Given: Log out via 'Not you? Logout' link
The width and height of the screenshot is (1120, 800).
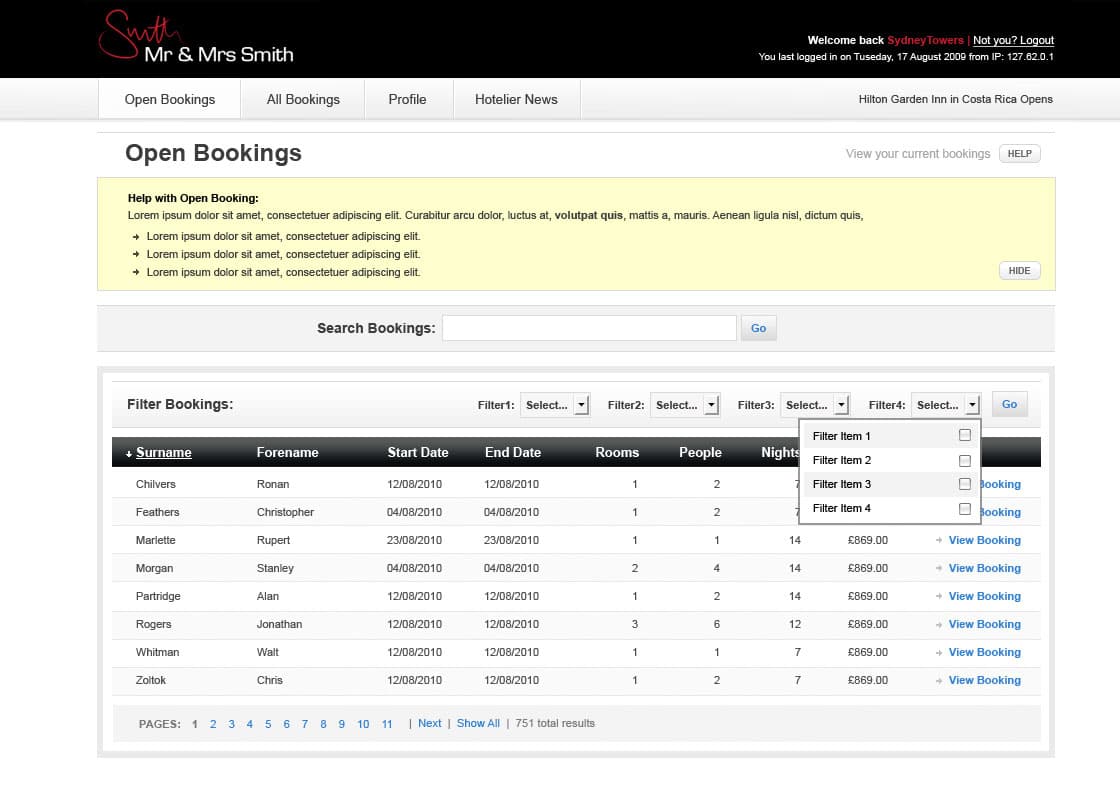Looking at the screenshot, I should tap(1013, 41).
